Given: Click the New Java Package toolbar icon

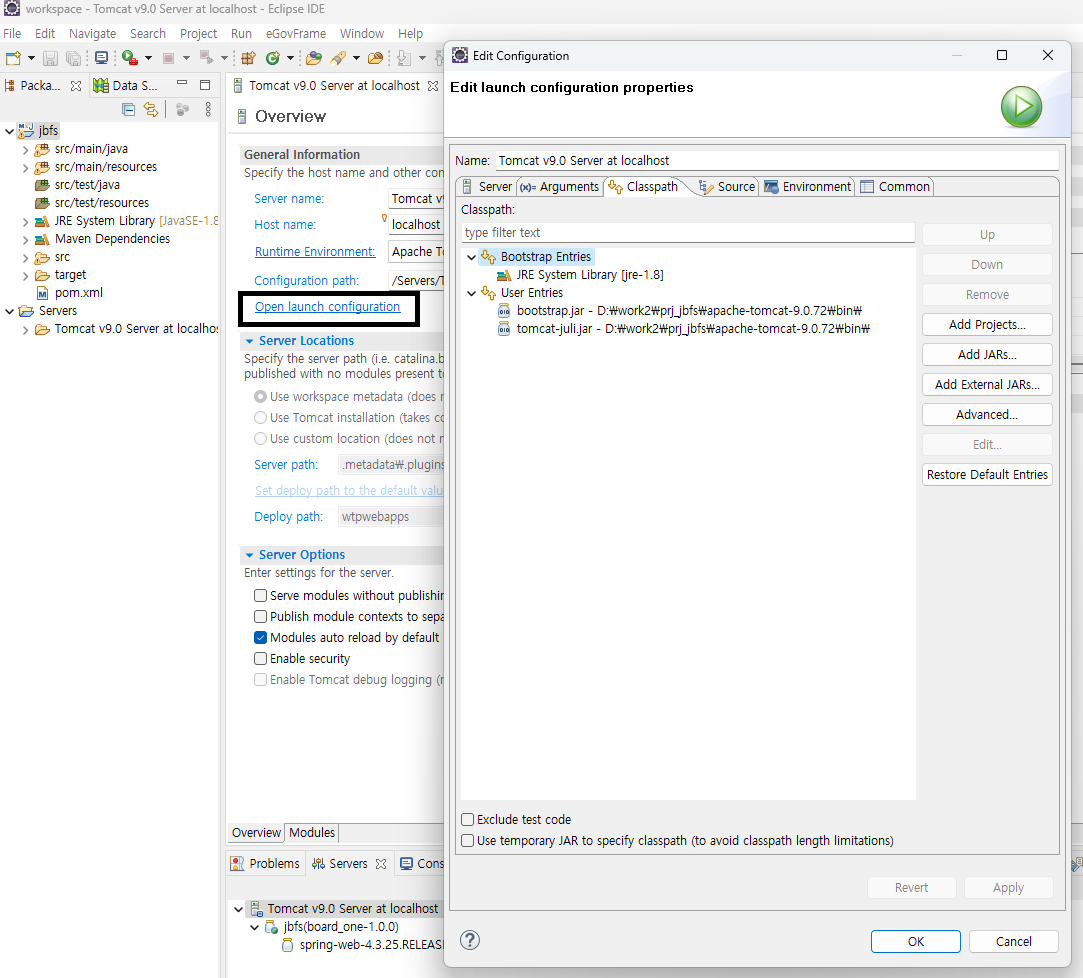Looking at the screenshot, I should [x=249, y=58].
